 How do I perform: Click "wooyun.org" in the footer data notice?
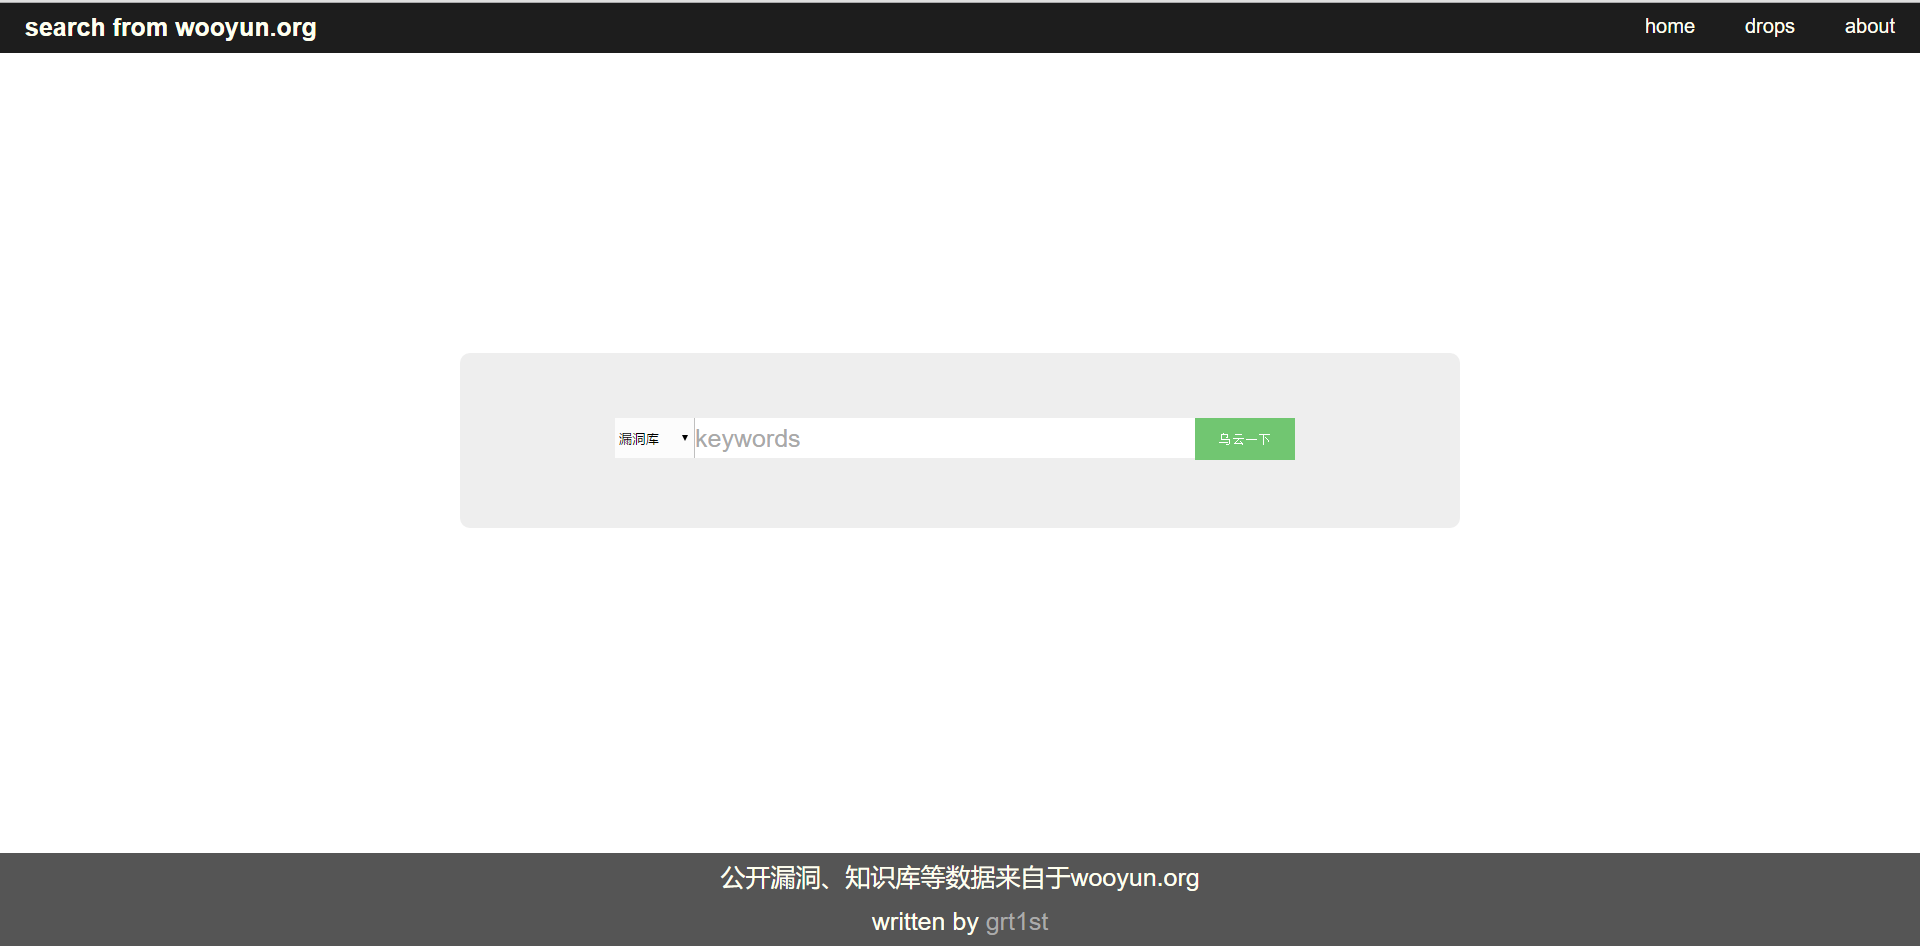point(1134,878)
